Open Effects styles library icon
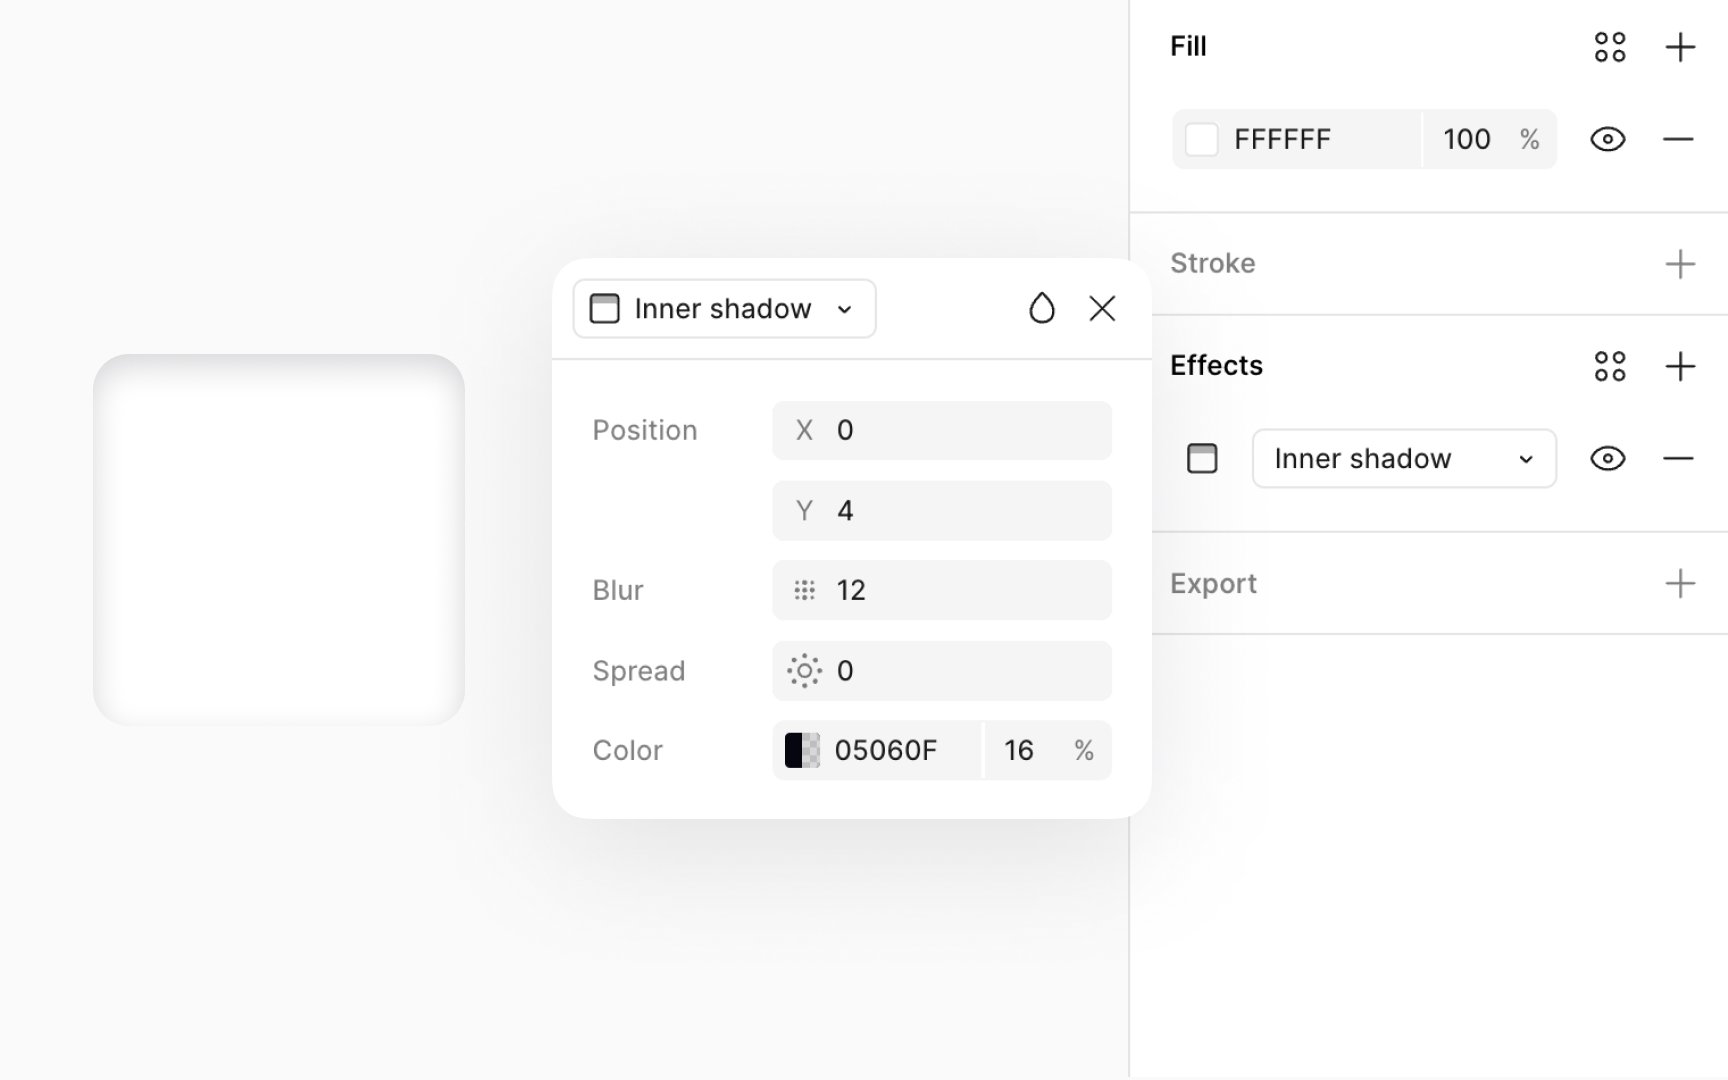 click(x=1610, y=366)
